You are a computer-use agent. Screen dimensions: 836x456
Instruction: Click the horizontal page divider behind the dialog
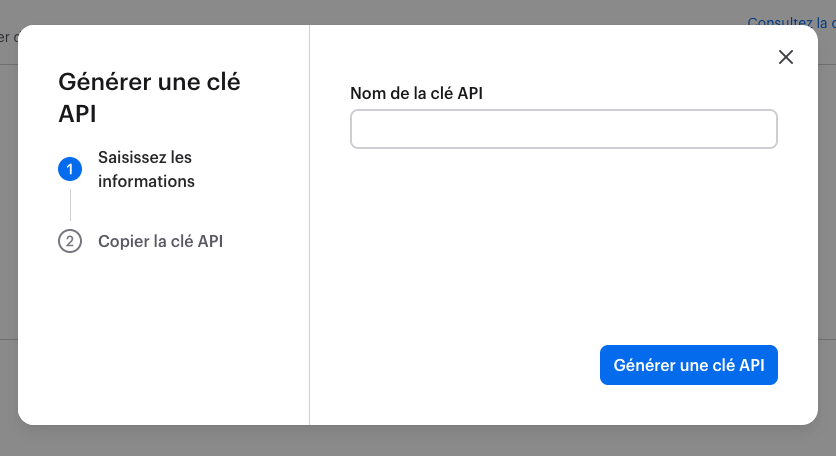[x=825, y=64]
